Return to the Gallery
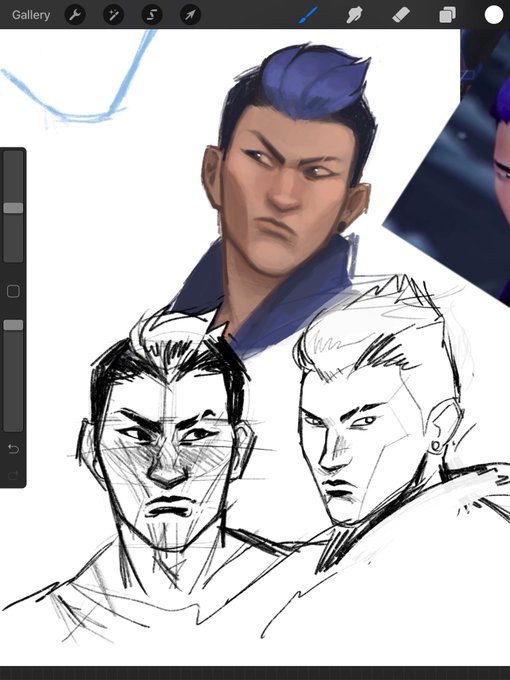Viewport: 510px width, 680px height. (31, 15)
